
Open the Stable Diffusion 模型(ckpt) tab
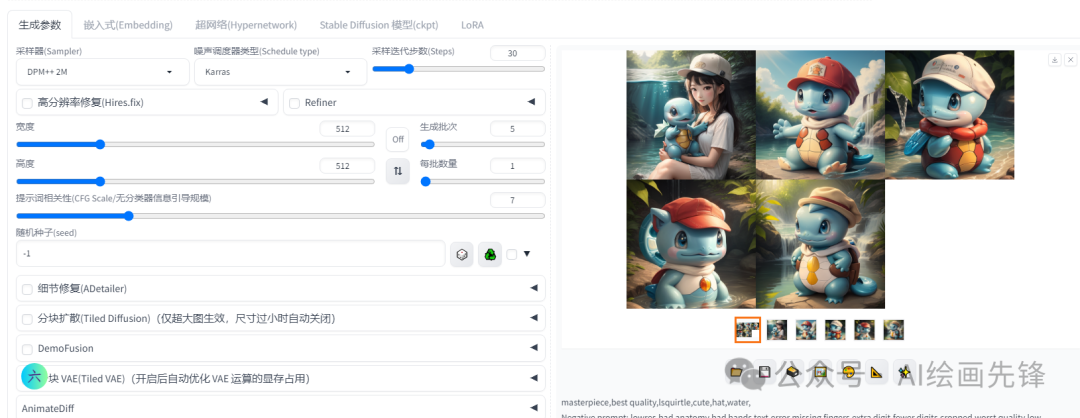[379, 25]
